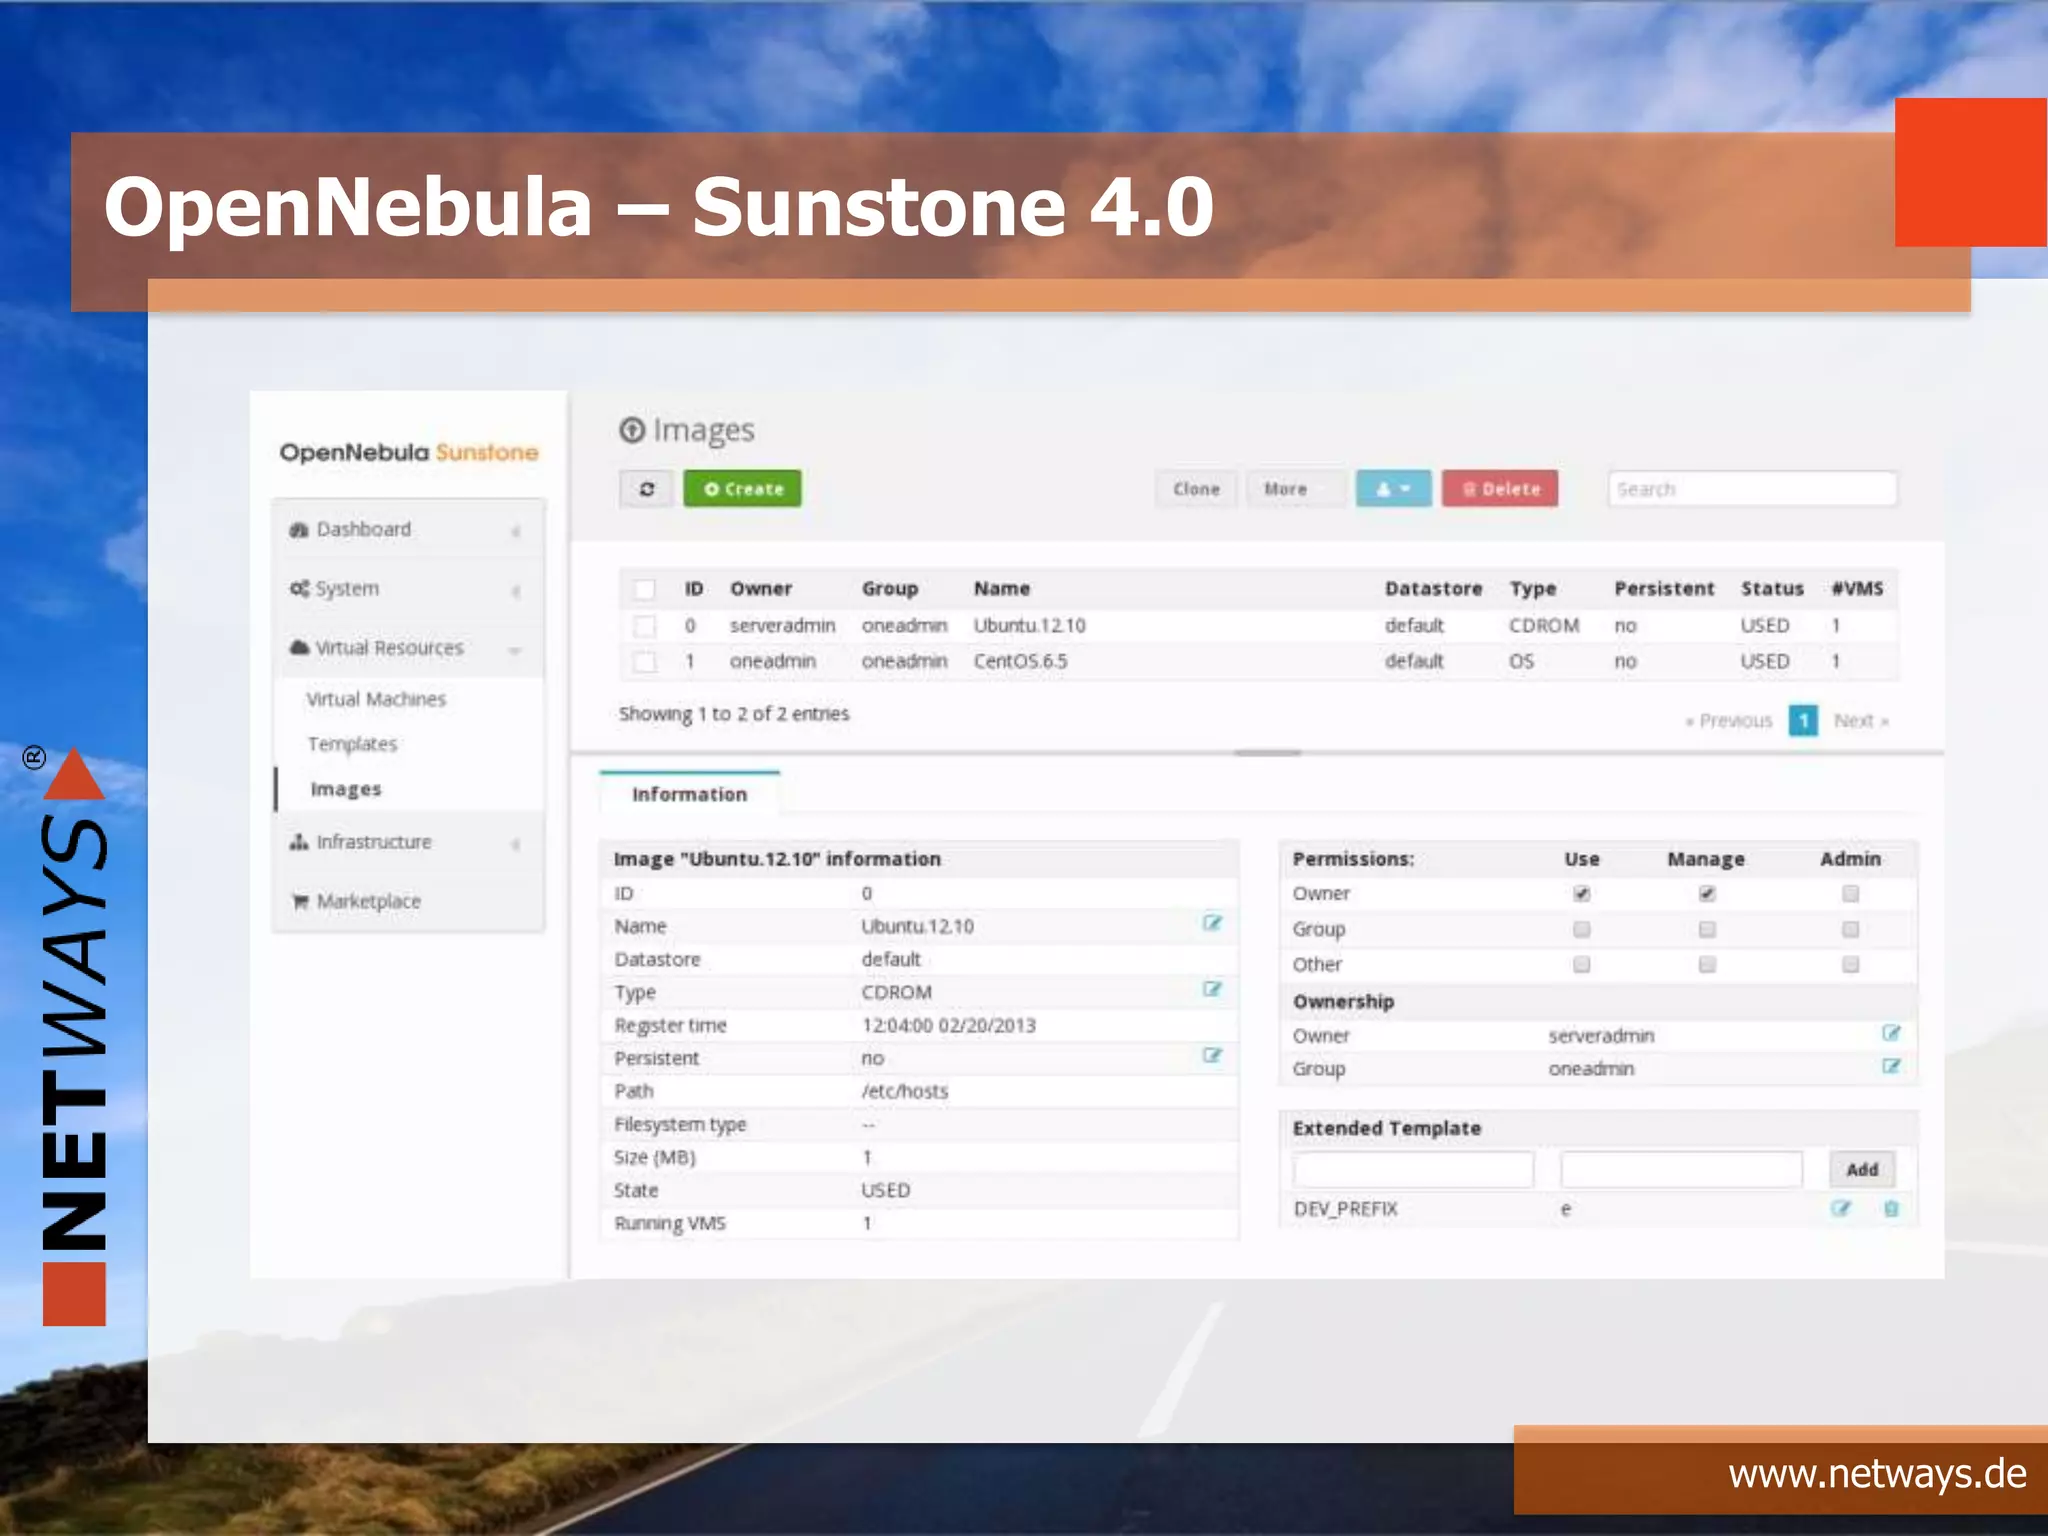Screen dimensions: 2048x1536
Task: Click the Next pagination link
Action: (1861, 721)
